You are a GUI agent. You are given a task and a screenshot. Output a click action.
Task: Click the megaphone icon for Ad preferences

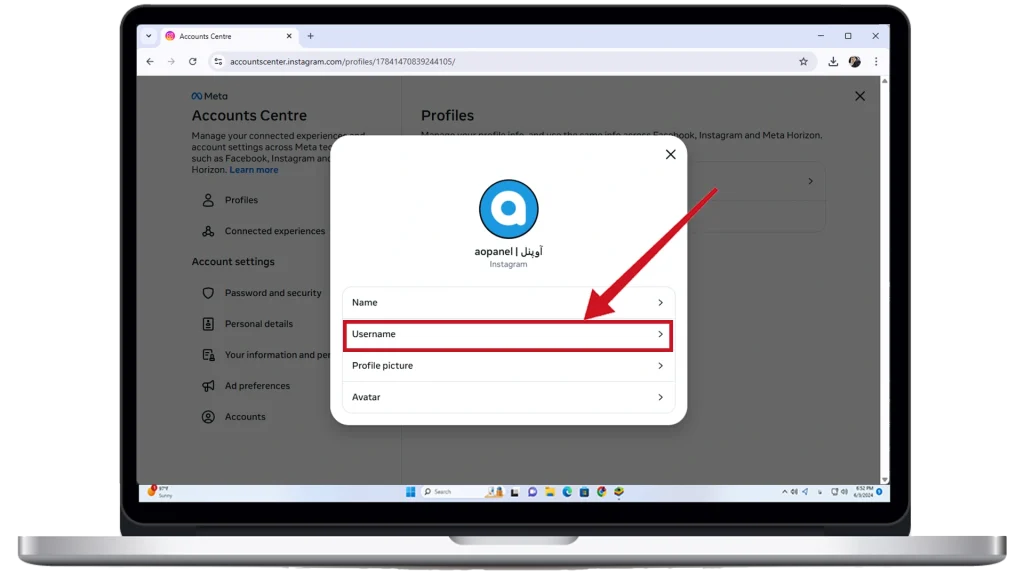click(208, 386)
